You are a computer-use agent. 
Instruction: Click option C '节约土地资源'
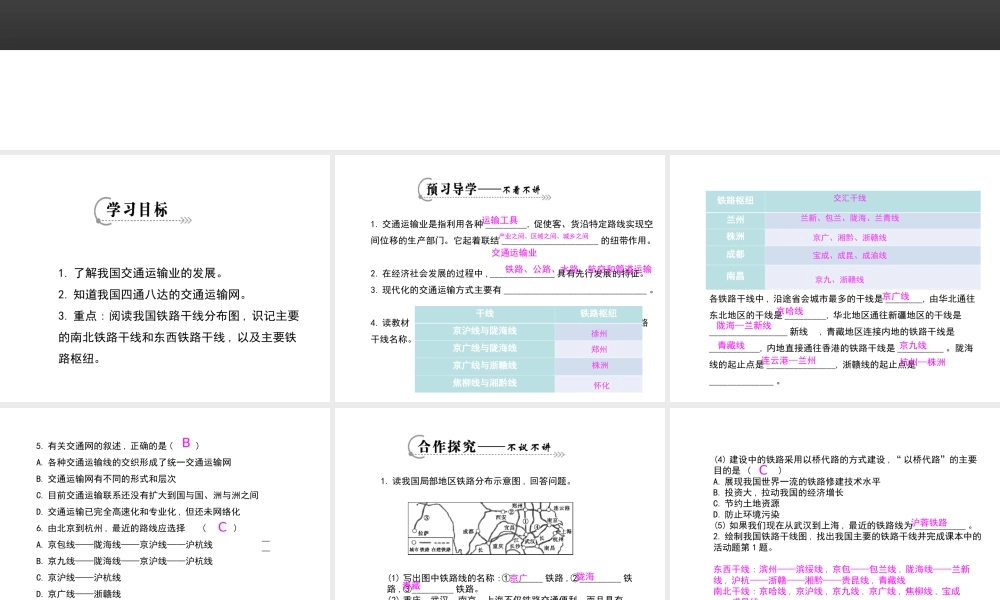click(x=746, y=504)
